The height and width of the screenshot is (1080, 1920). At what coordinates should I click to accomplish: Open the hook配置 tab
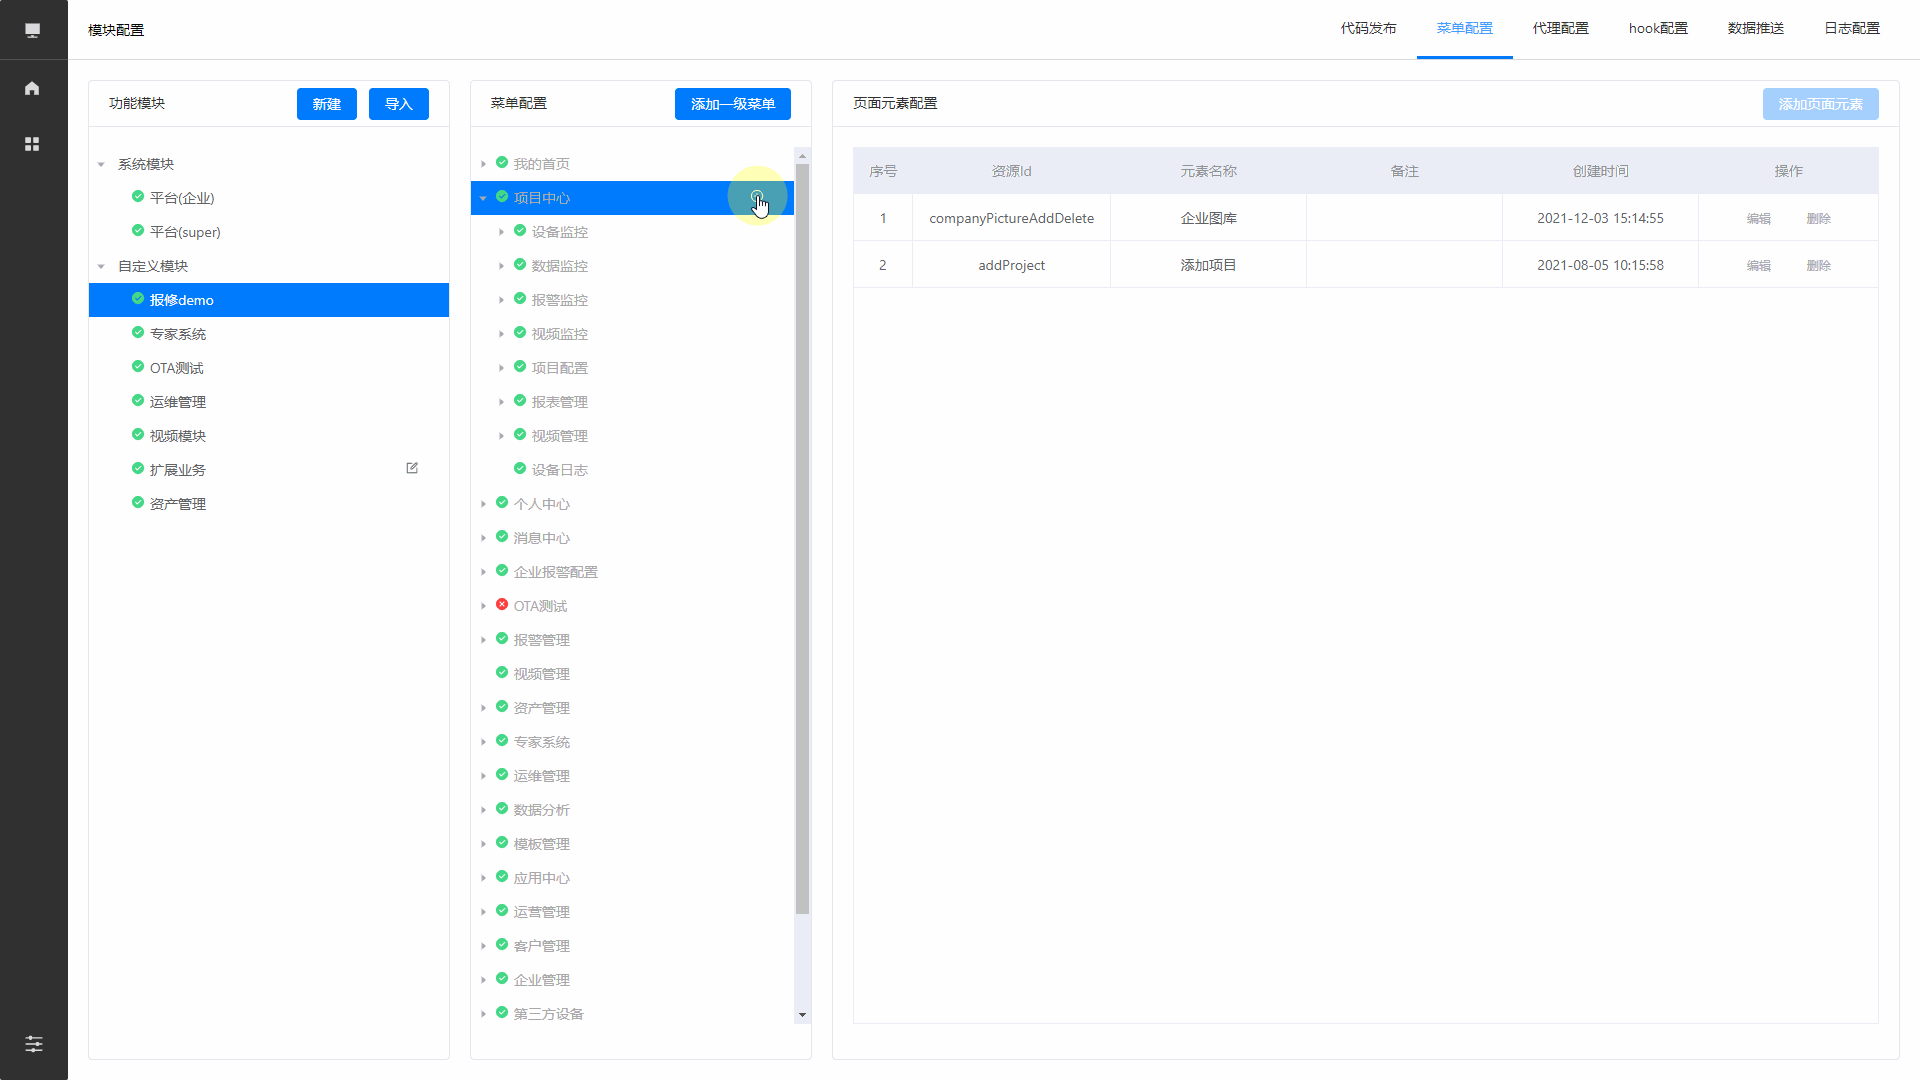[x=1658, y=28]
